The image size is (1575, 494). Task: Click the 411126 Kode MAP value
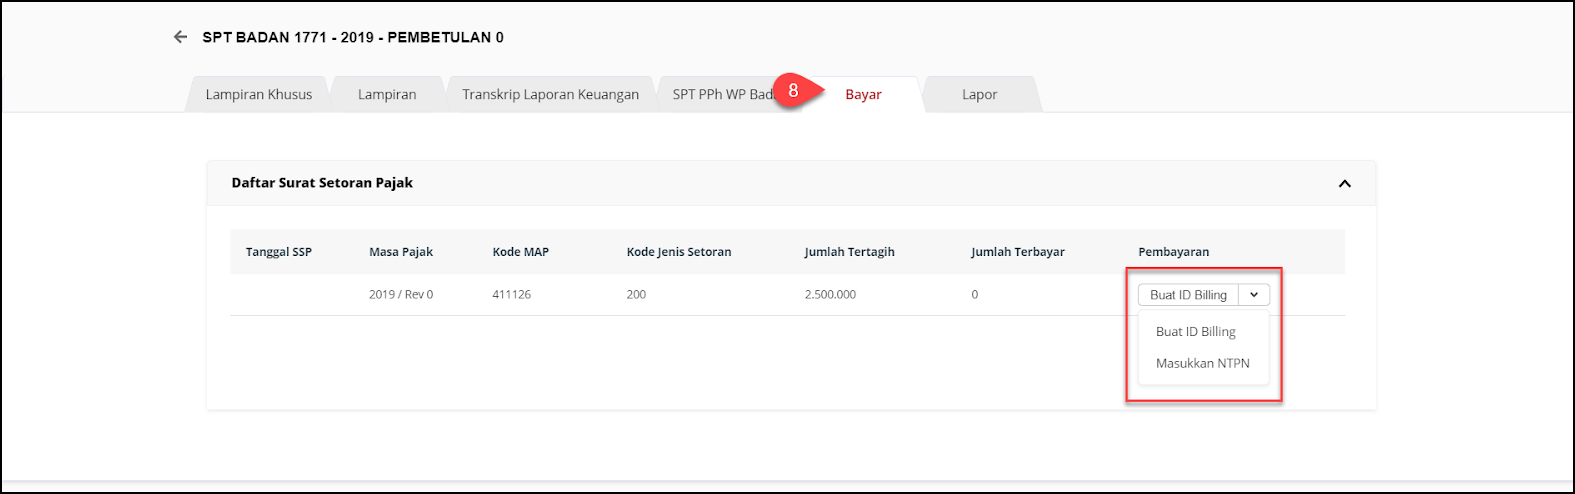pos(511,295)
